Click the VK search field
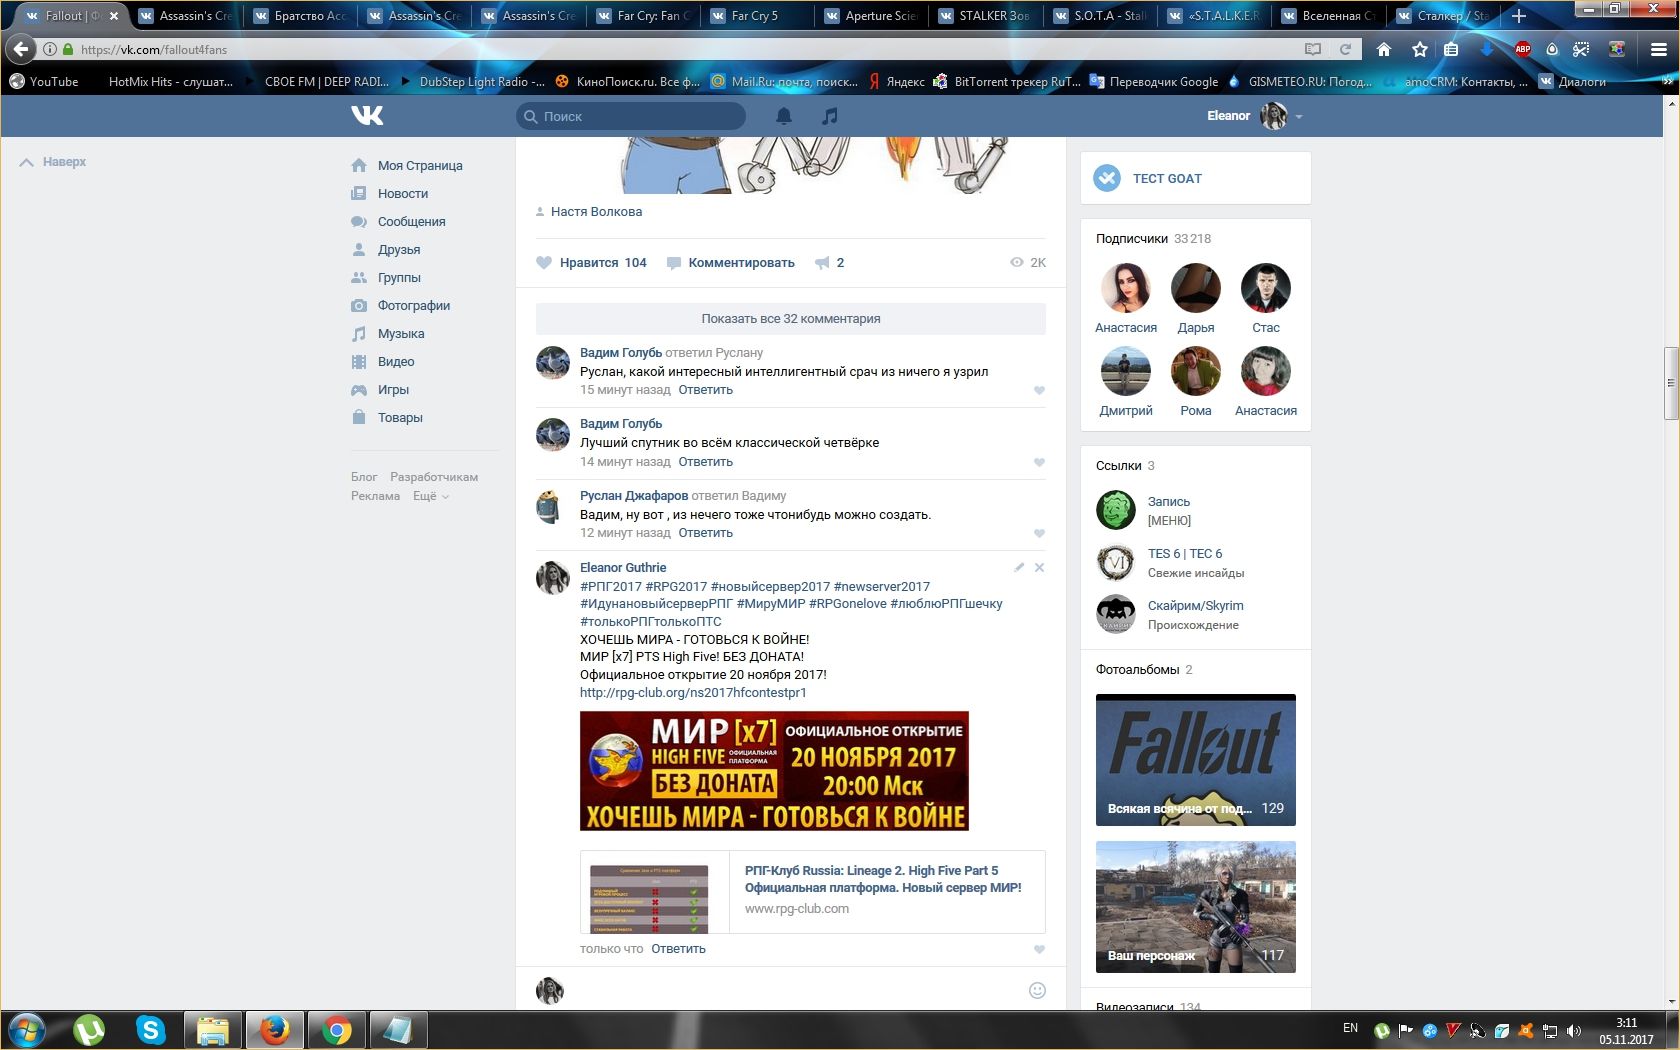The height and width of the screenshot is (1050, 1680). [x=631, y=116]
